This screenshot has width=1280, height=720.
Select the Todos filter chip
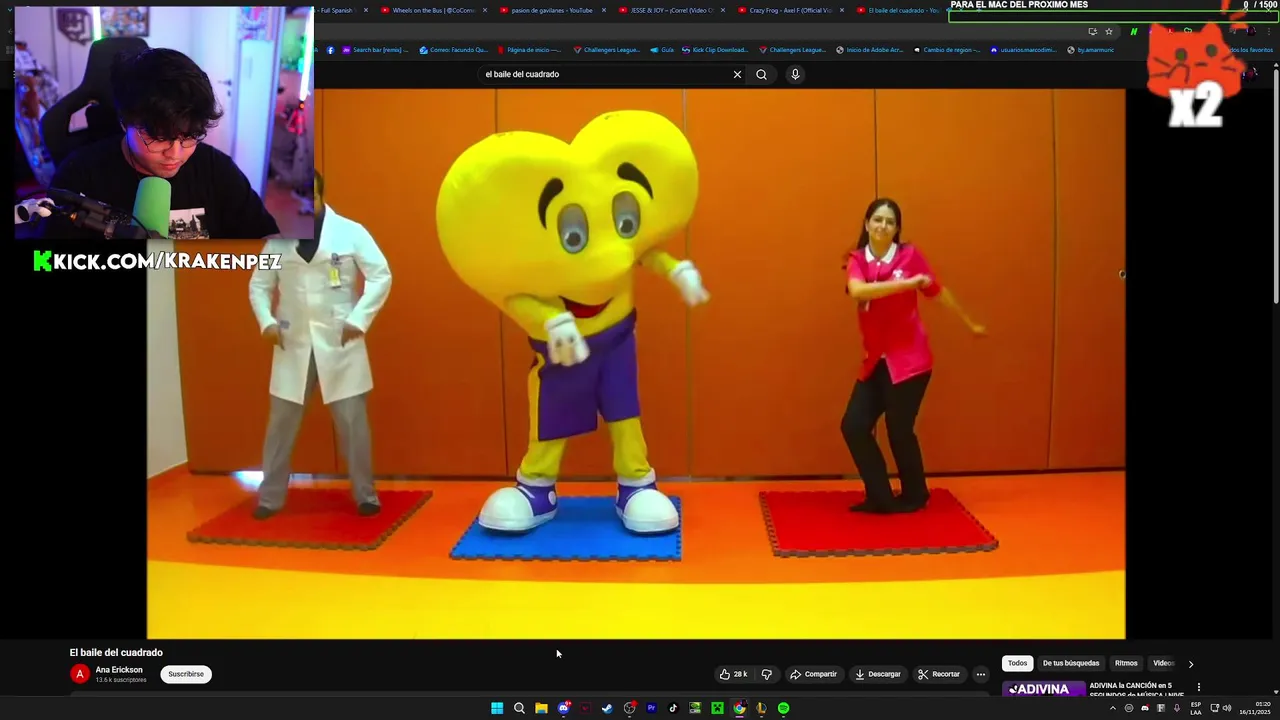click(x=1017, y=663)
